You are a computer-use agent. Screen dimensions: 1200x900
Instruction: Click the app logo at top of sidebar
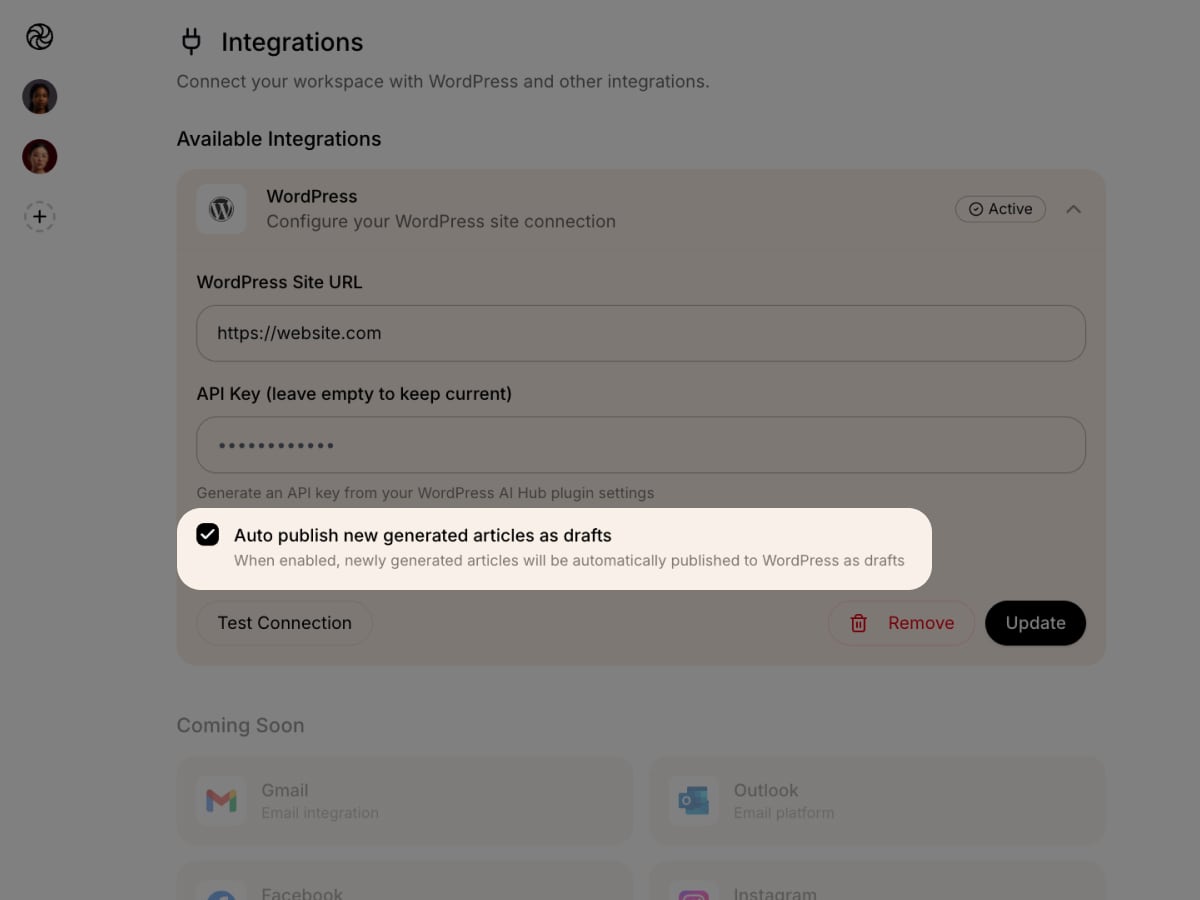tap(39, 36)
